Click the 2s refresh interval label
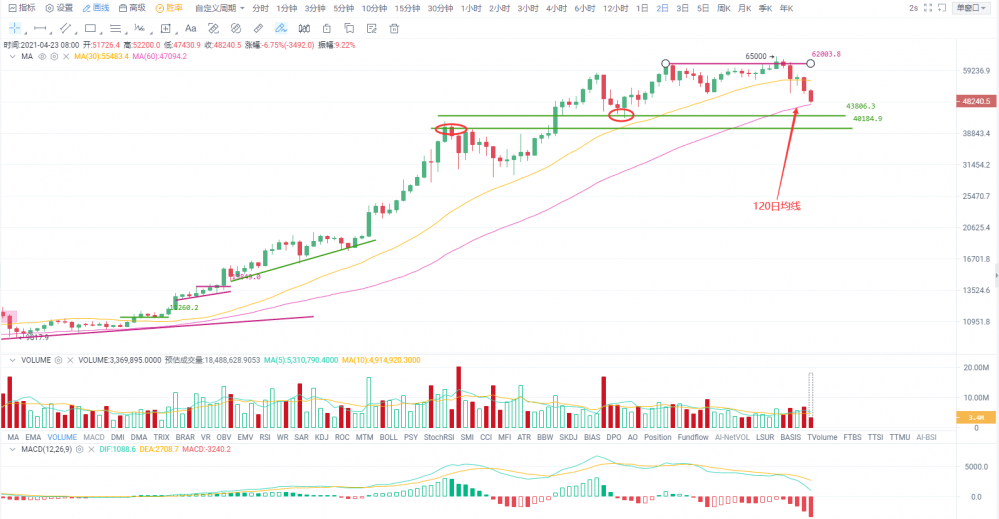Image resolution: width=999 pixels, height=519 pixels. pyautogui.click(x=913, y=8)
